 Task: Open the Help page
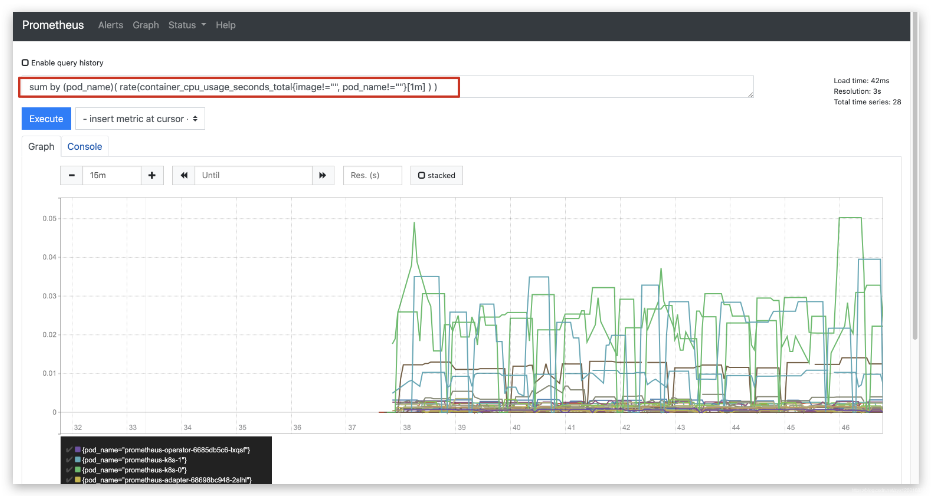pyautogui.click(x=226, y=25)
